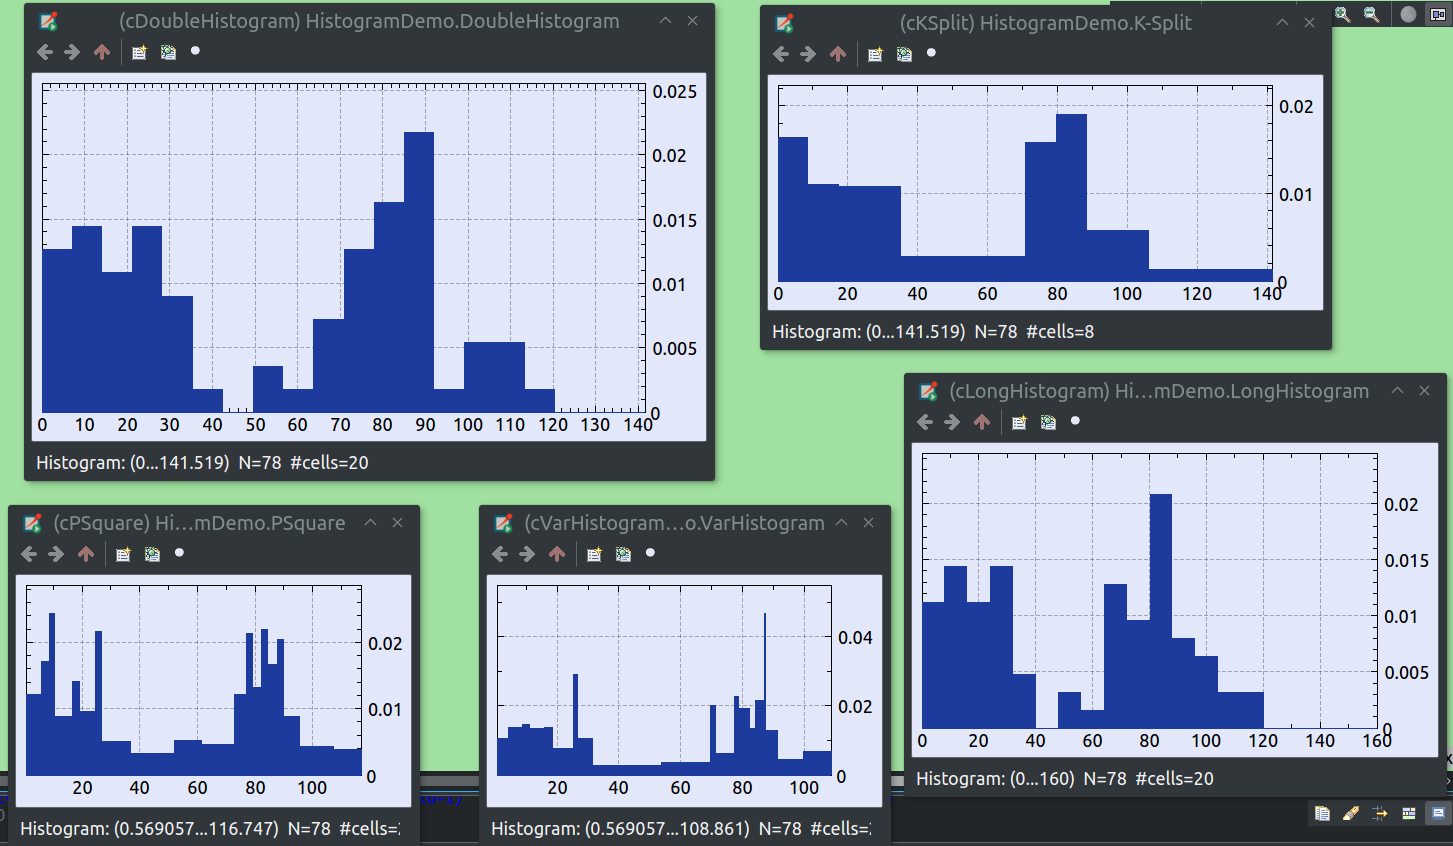1453x846 pixels.
Task: Click the white dot button in K-Split toolbar
Action: (931, 53)
